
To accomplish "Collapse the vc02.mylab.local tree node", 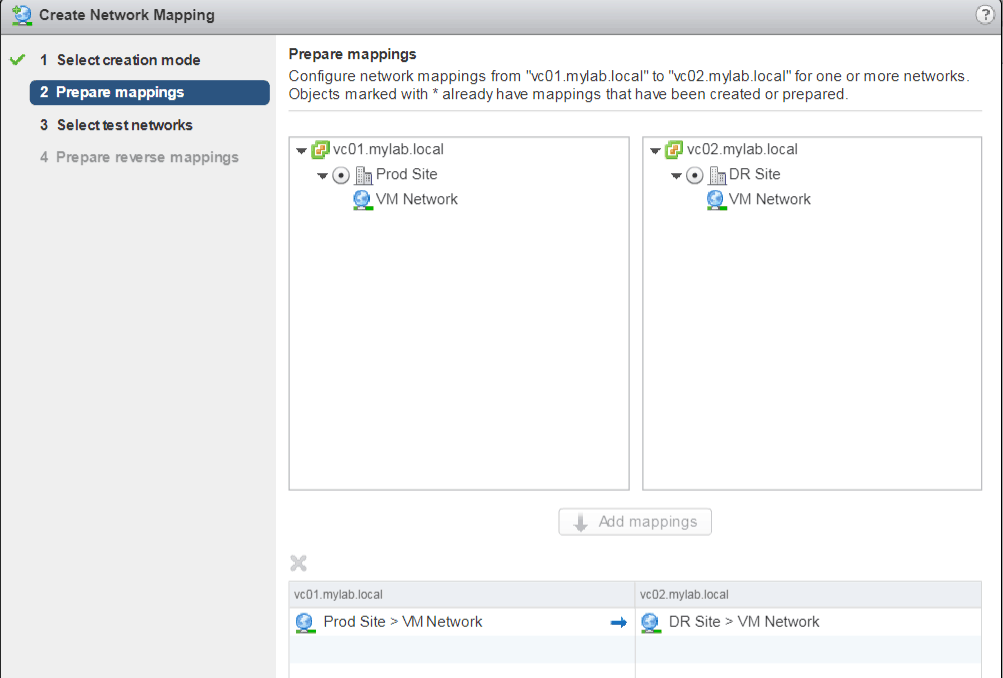I will [655, 151].
